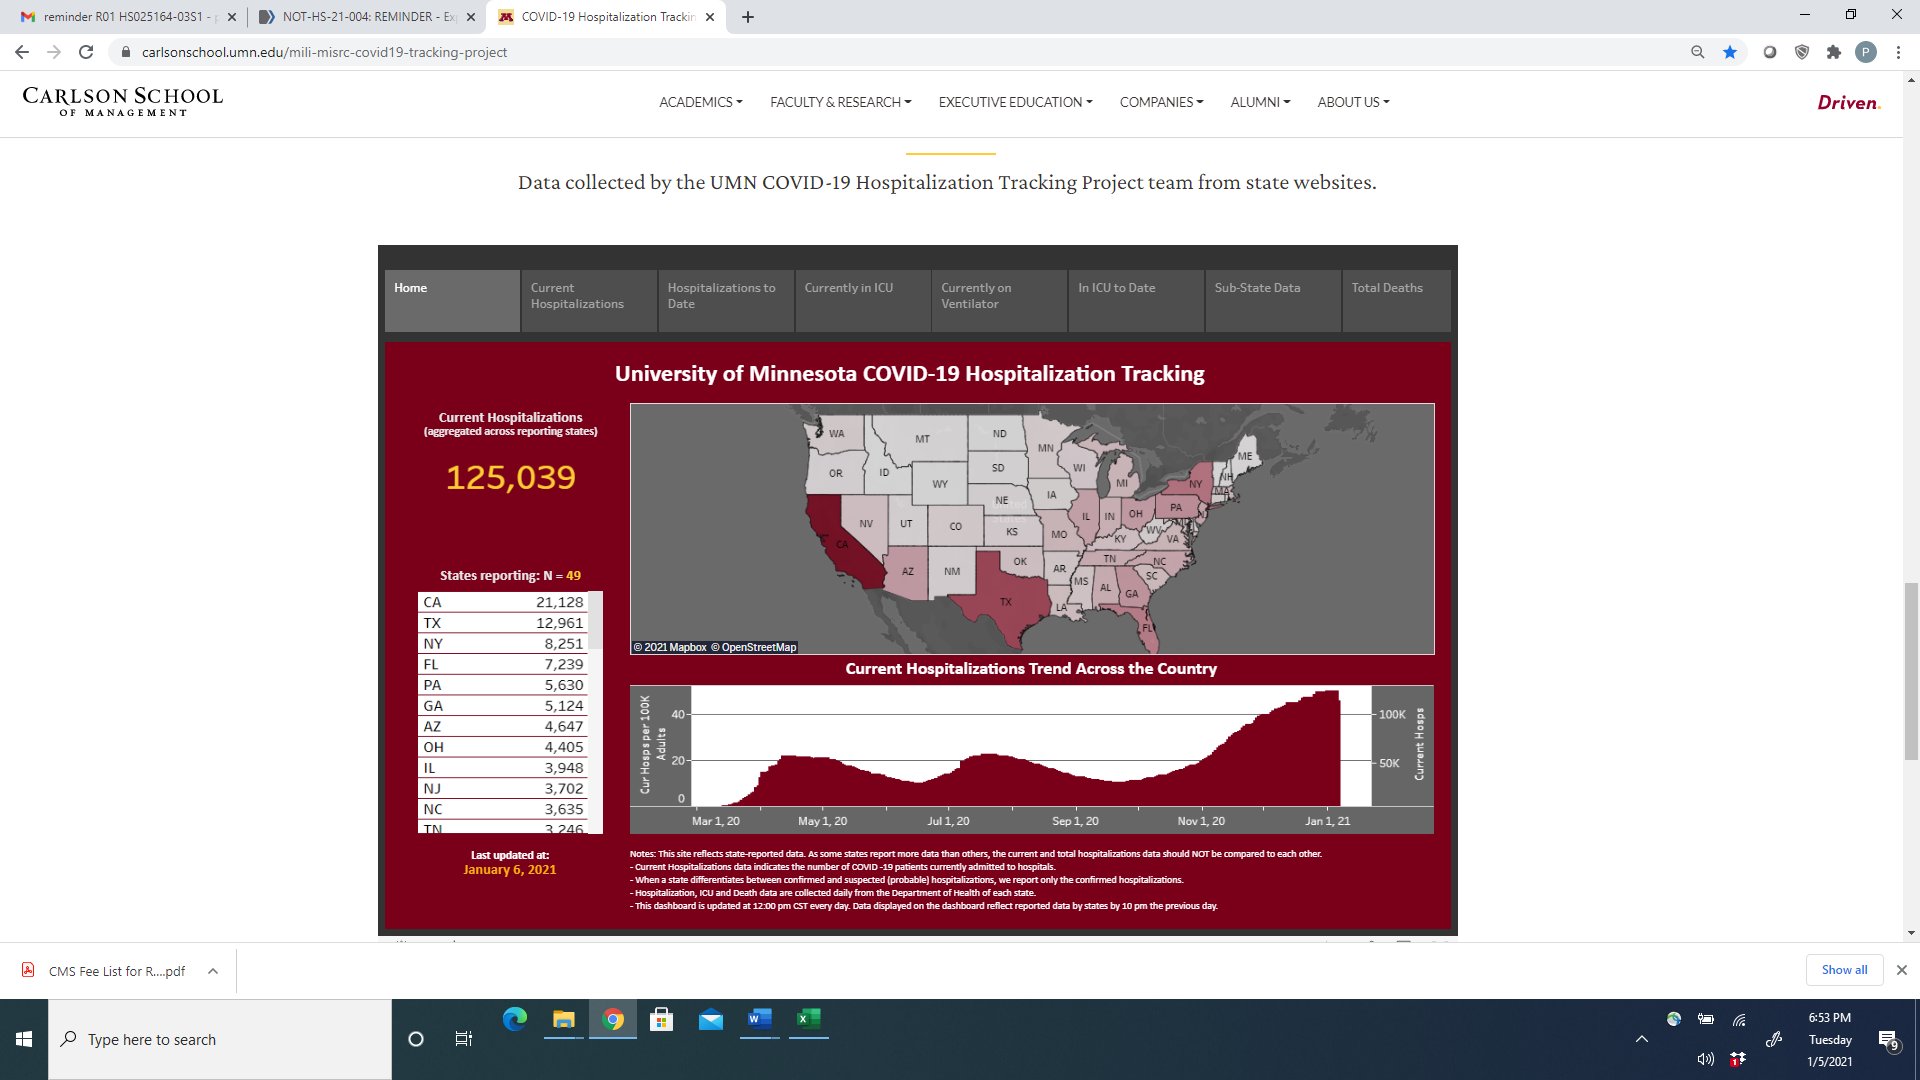Select the NJ 3,702 row
Screen dimensions: 1920x1080
[503, 788]
